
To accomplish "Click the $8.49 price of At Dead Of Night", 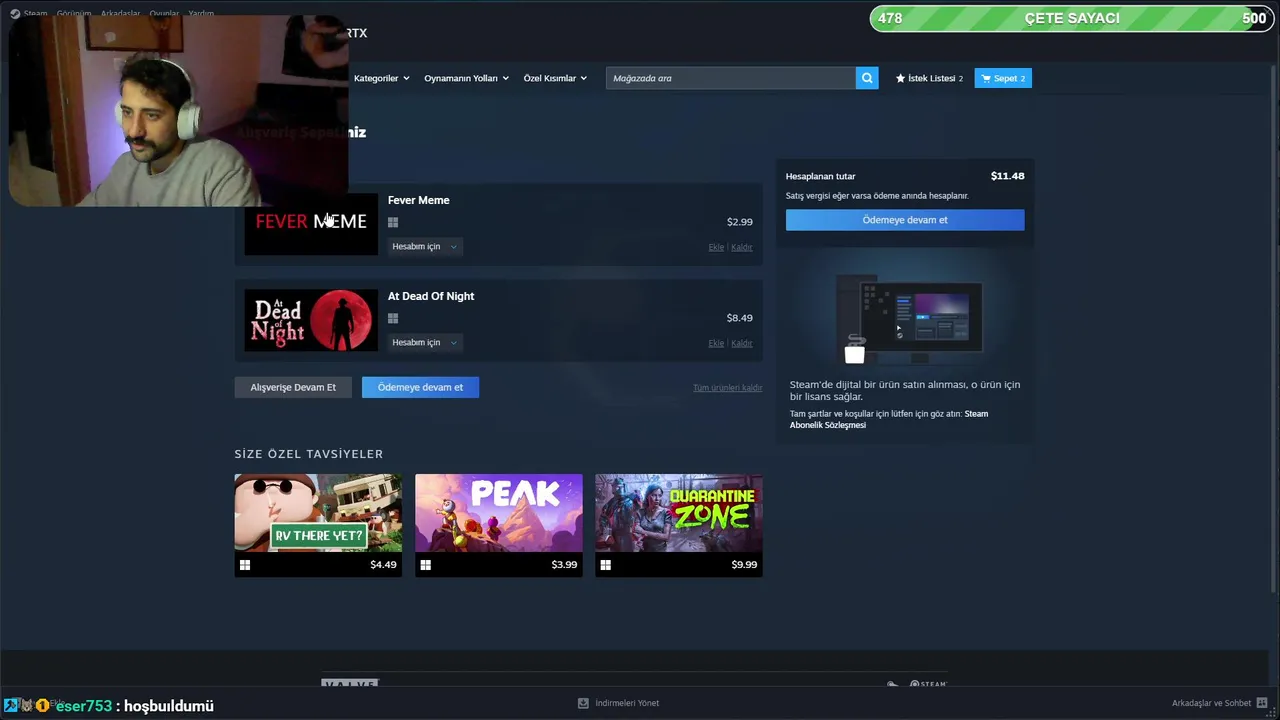I will pyautogui.click(x=740, y=318).
